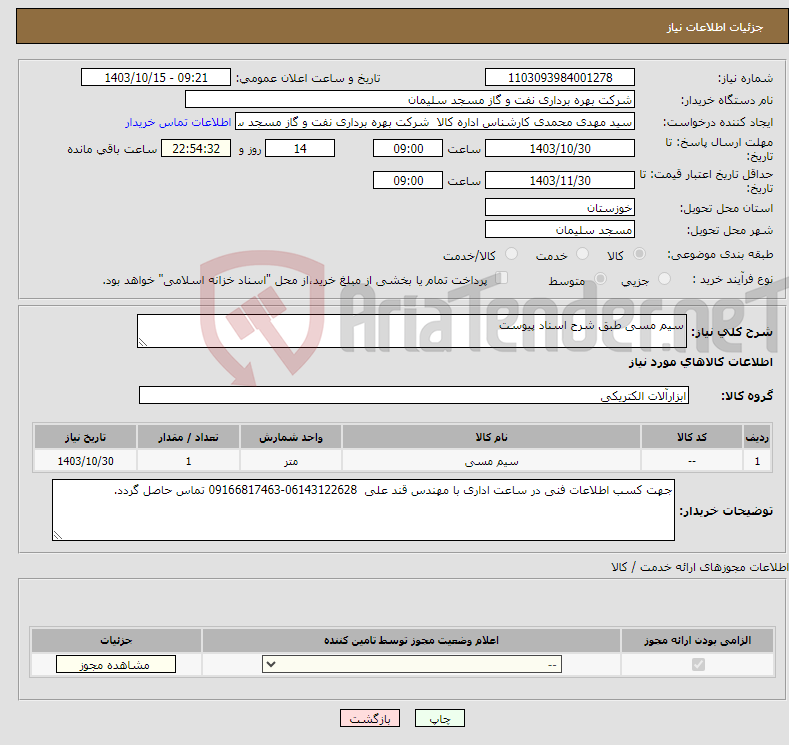This screenshot has height=745, width=789.
Task: Click the نام دستگاه خریدار field
Action: click(410, 100)
